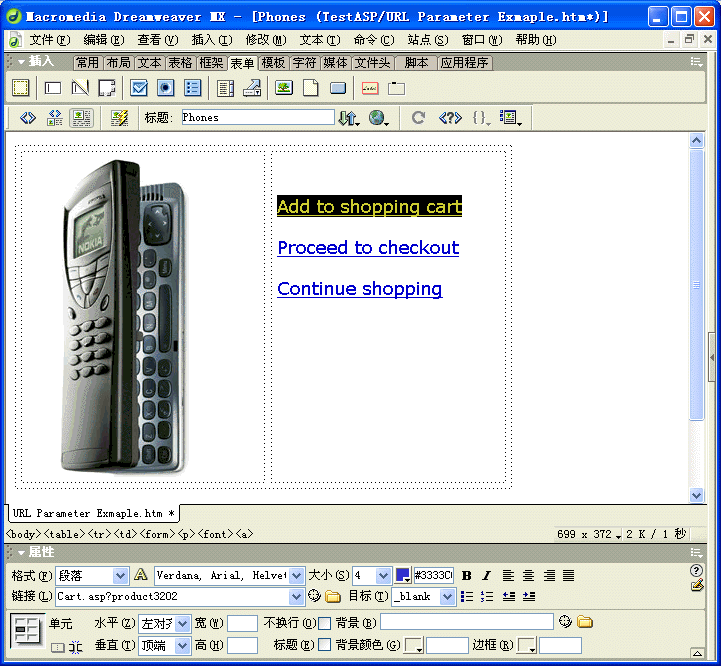Toggle Live Data view
The height and width of the screenshot is (666, 721).
coord(120,118)
